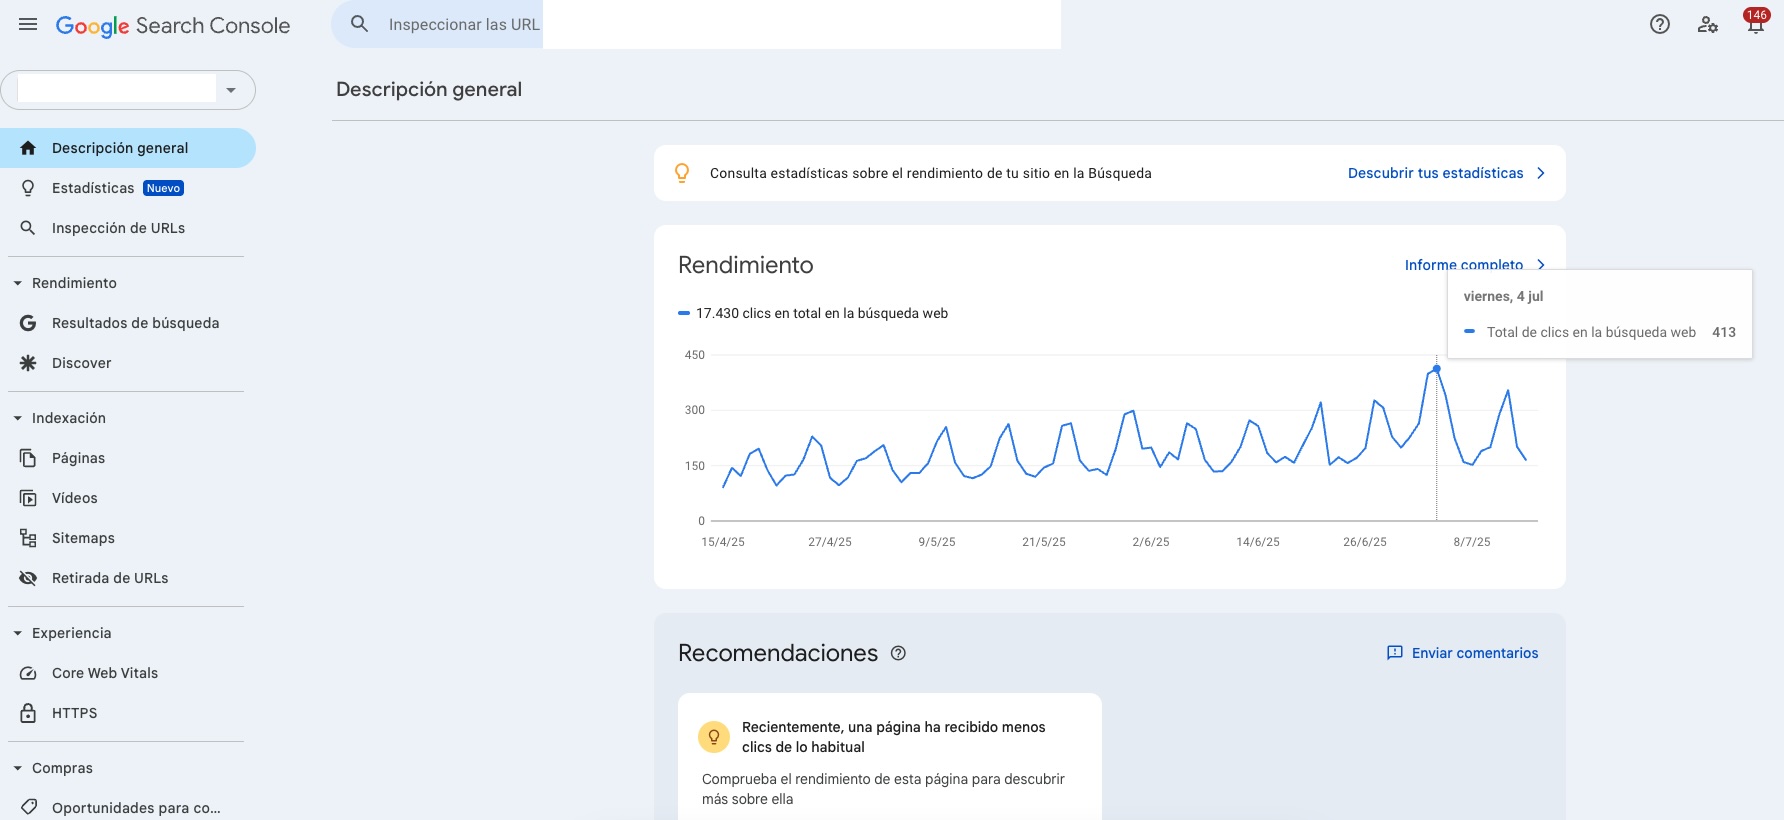Click the Rendimiento card heading
1784x820 pixels.
[x=746, y=265]
